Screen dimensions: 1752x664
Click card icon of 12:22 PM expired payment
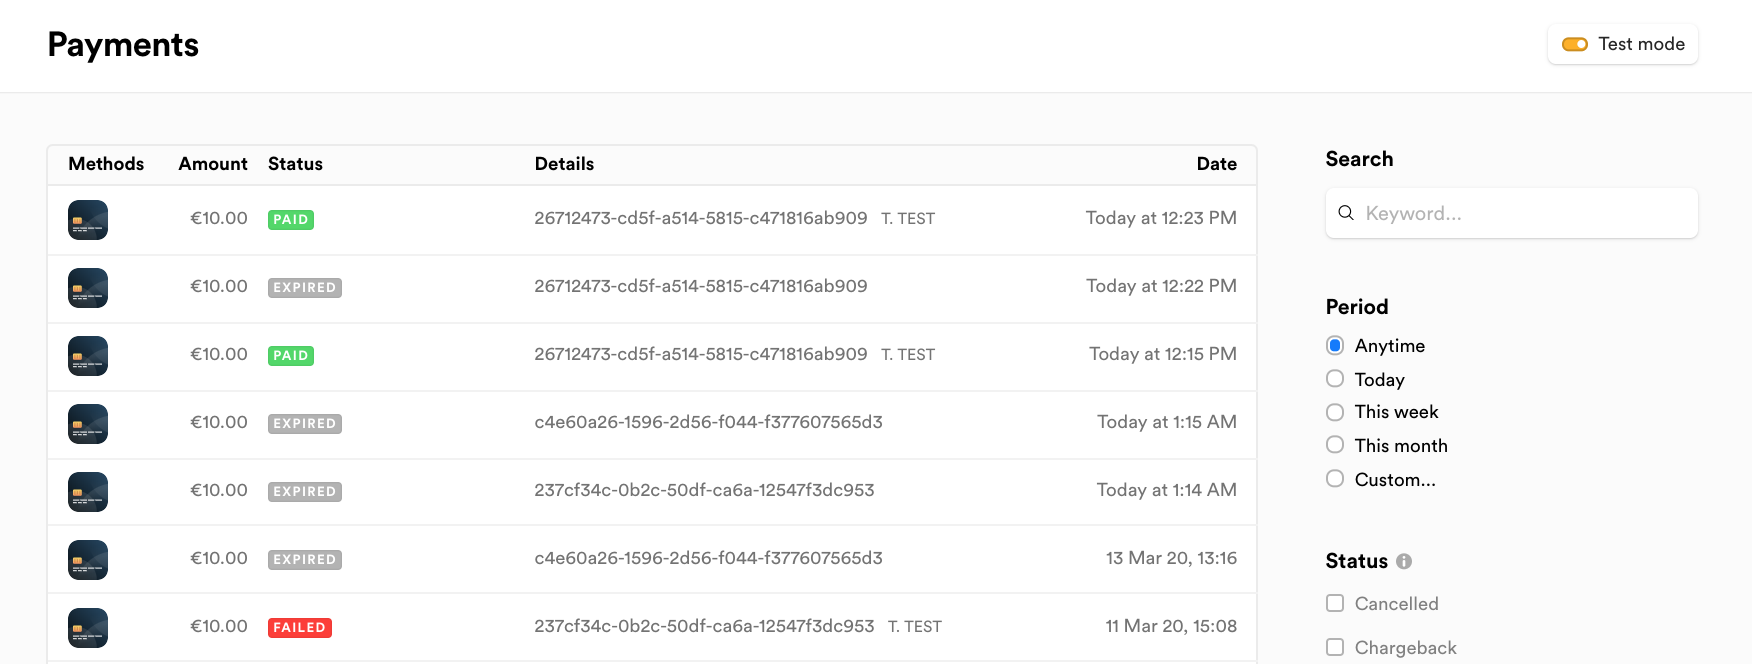tap(88, 288)
